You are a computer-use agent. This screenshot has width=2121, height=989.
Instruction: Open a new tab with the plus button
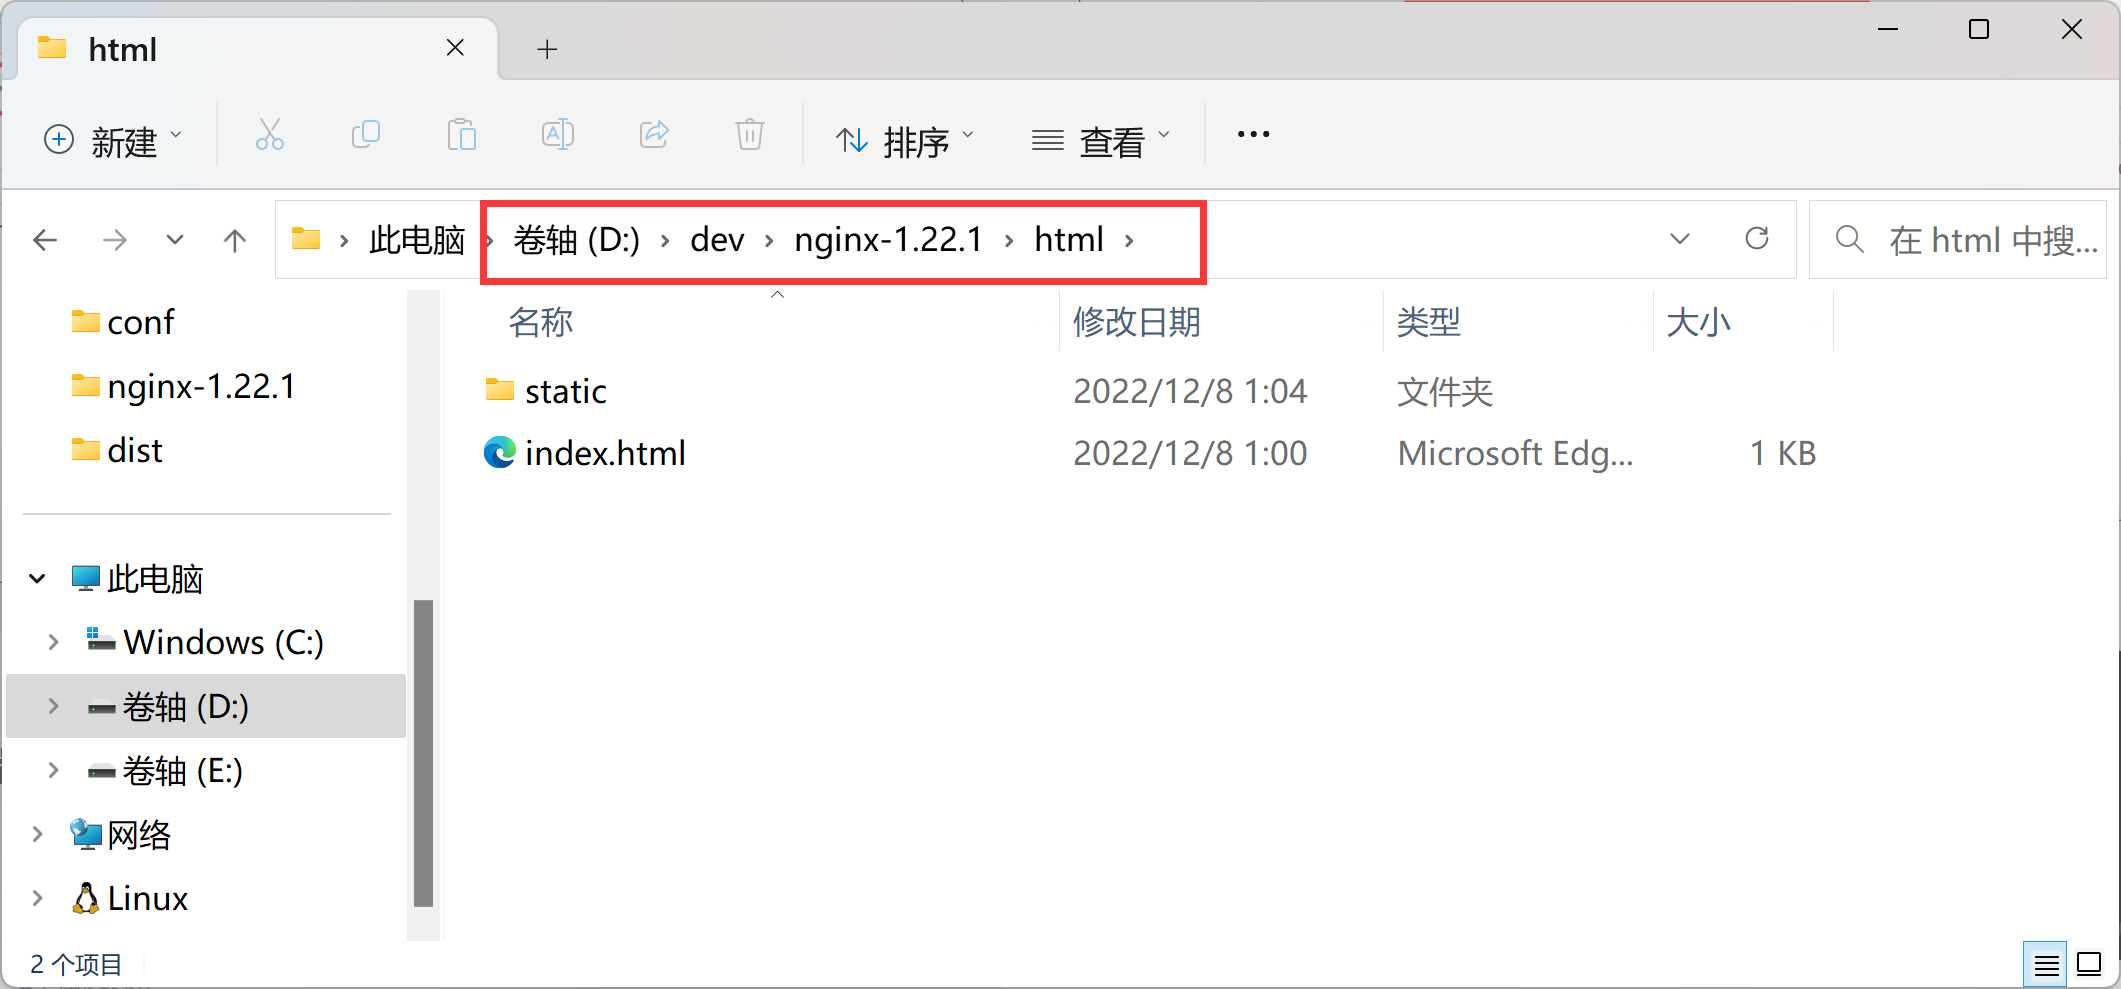[546, 48]
